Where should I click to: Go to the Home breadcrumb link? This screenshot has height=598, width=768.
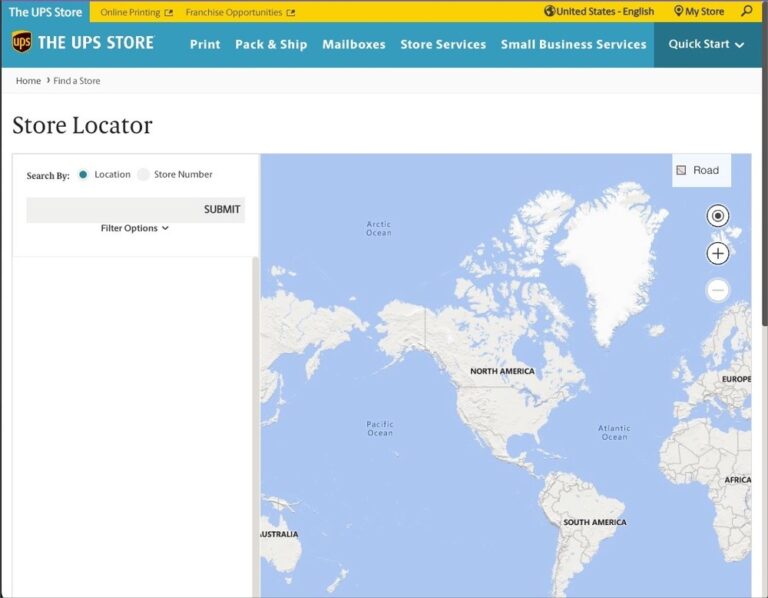[28, 80]
